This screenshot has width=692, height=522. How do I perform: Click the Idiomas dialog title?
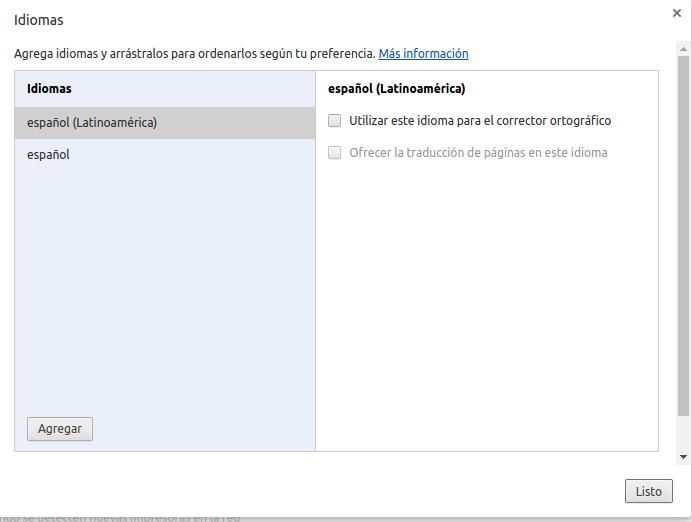pos(39,20)
